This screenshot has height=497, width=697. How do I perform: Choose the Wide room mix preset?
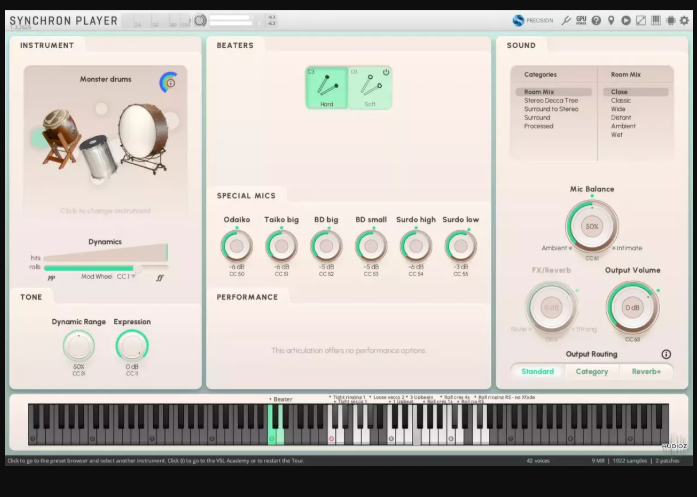tap(618, 109)
